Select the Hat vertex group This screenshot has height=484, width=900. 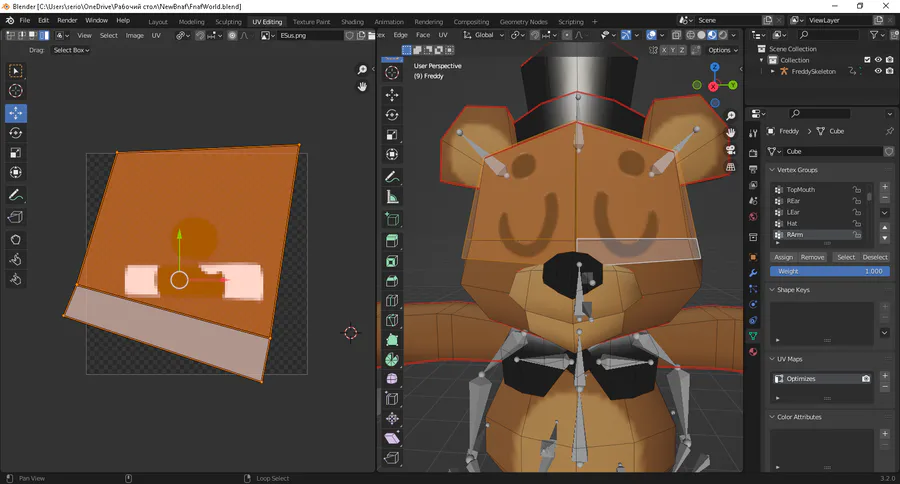pos(792,223)
